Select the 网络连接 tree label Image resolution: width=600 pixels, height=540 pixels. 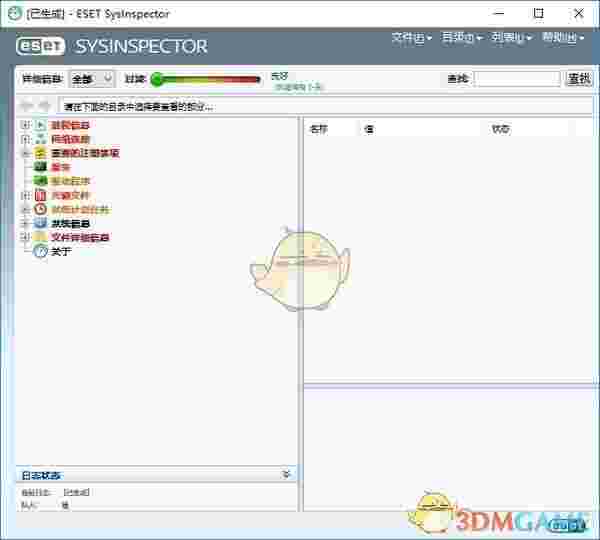pyautogui.click(x=70, y=139)
